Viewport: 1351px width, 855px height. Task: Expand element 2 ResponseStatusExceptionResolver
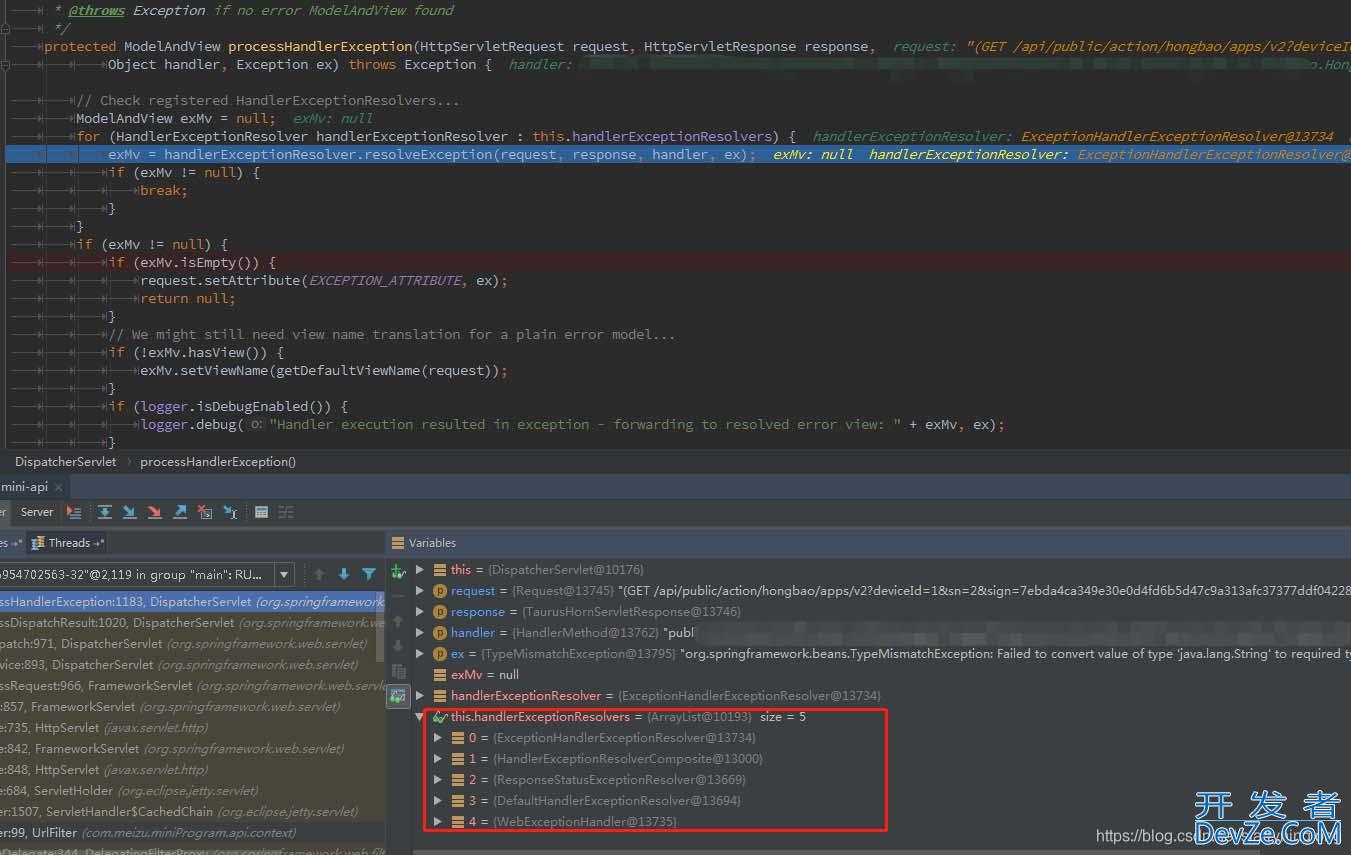(438, 780)
